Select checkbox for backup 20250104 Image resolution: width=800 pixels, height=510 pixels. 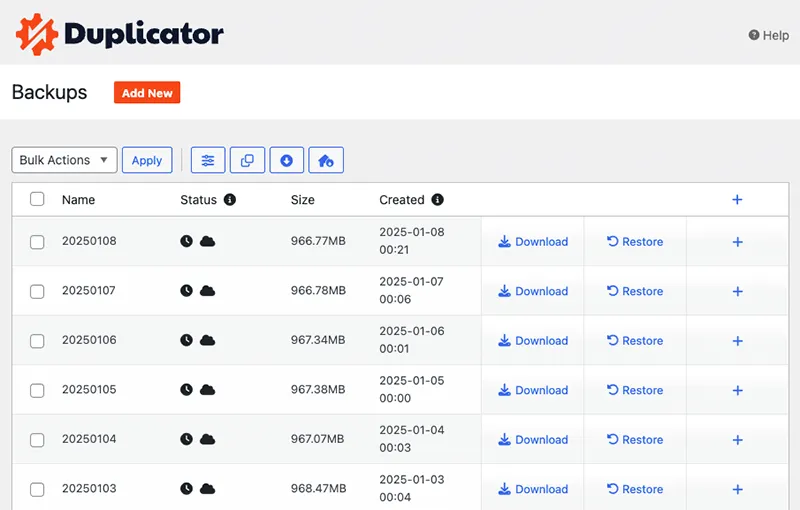[37, 440]
